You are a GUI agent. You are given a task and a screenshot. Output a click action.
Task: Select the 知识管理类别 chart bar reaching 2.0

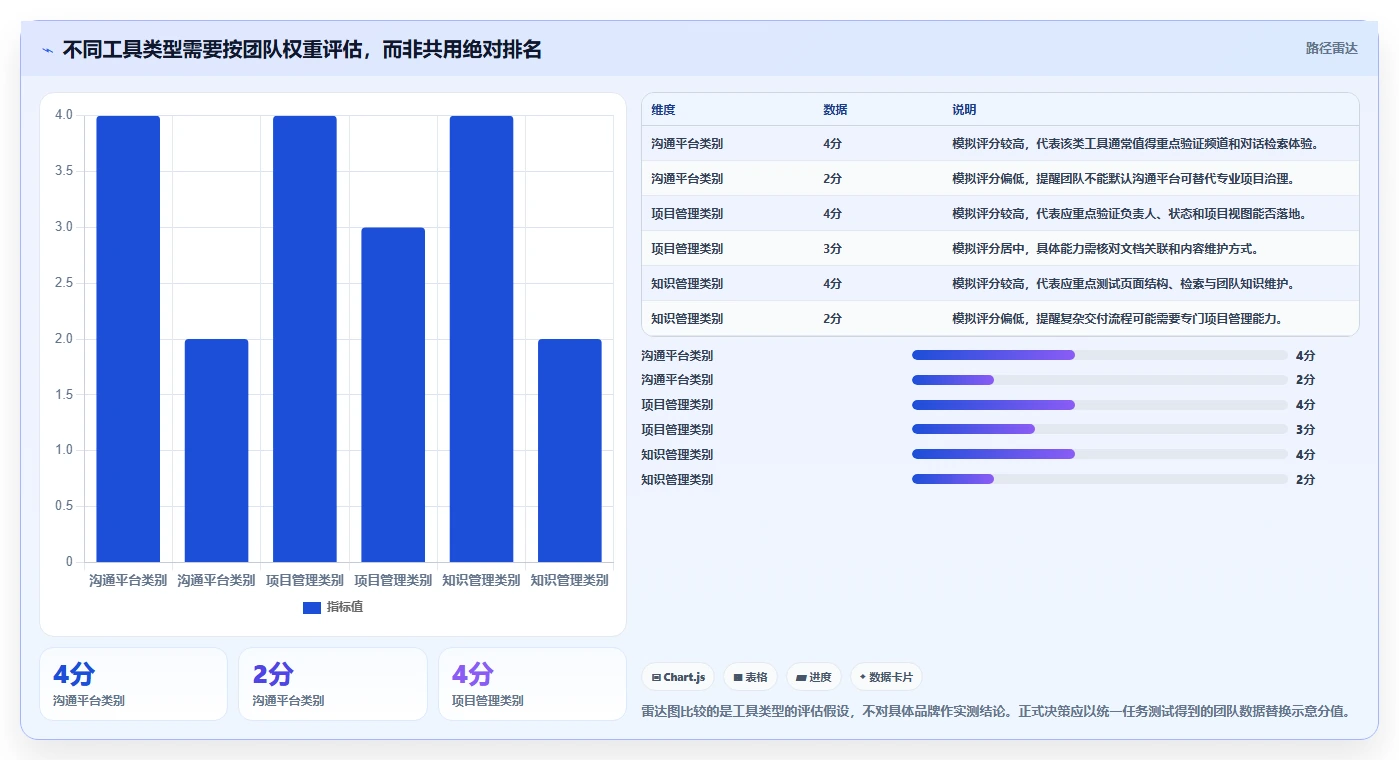tap(569, 450)
